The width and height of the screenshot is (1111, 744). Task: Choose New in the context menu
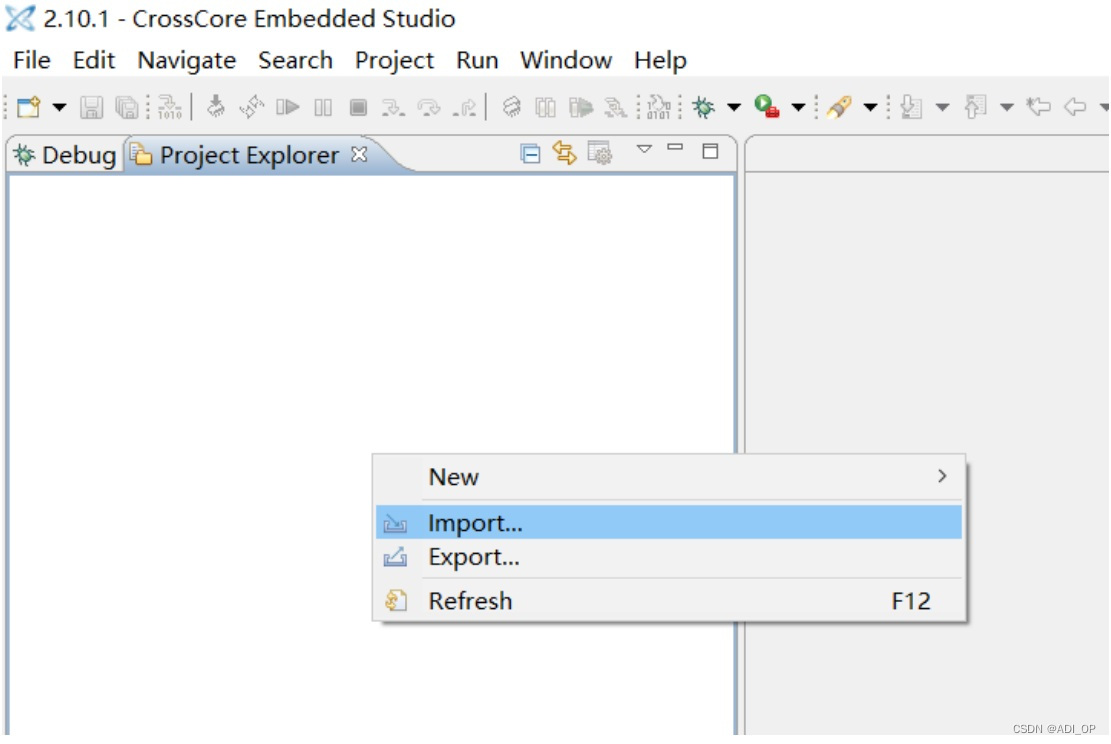point(669,477)
